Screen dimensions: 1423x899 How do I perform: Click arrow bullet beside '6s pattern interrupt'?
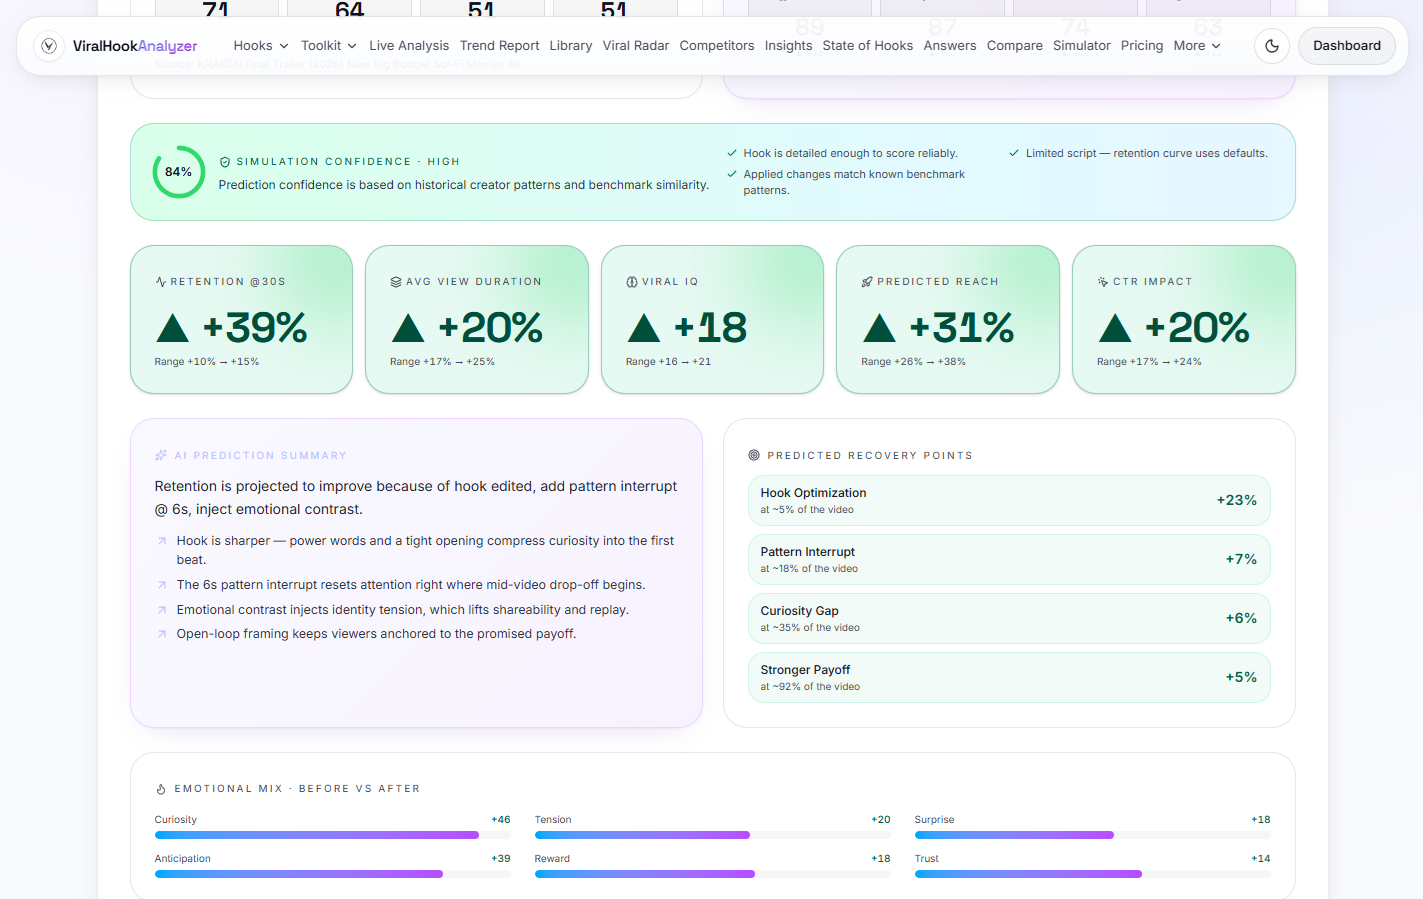(162, 585)
